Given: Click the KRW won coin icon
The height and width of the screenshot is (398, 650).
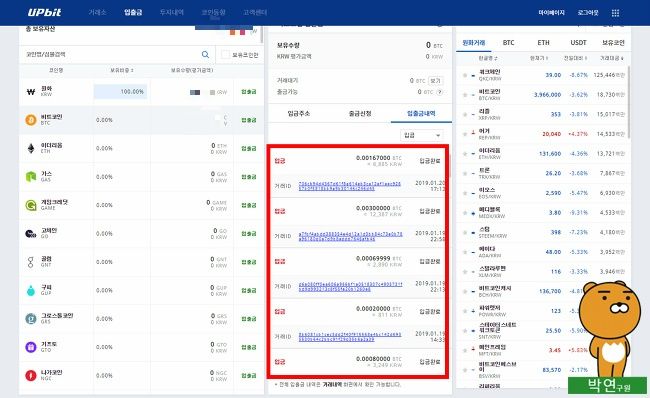Looking at the screenshot, I should click(31, 92).
